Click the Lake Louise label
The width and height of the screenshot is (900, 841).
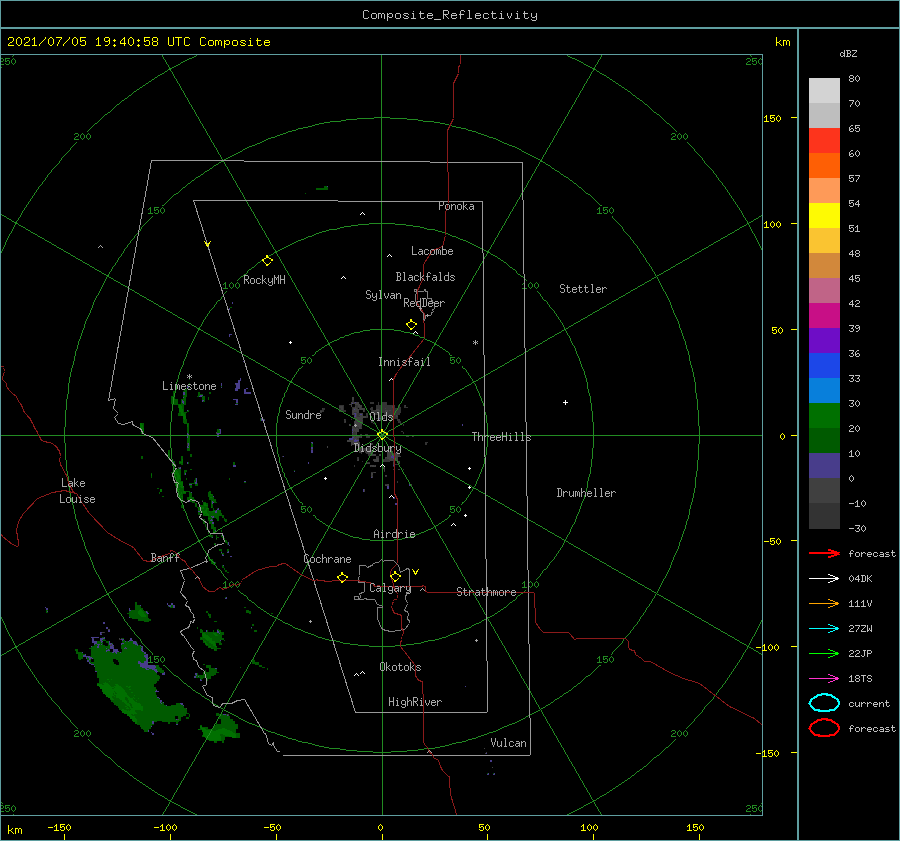[x=77, y=491]
